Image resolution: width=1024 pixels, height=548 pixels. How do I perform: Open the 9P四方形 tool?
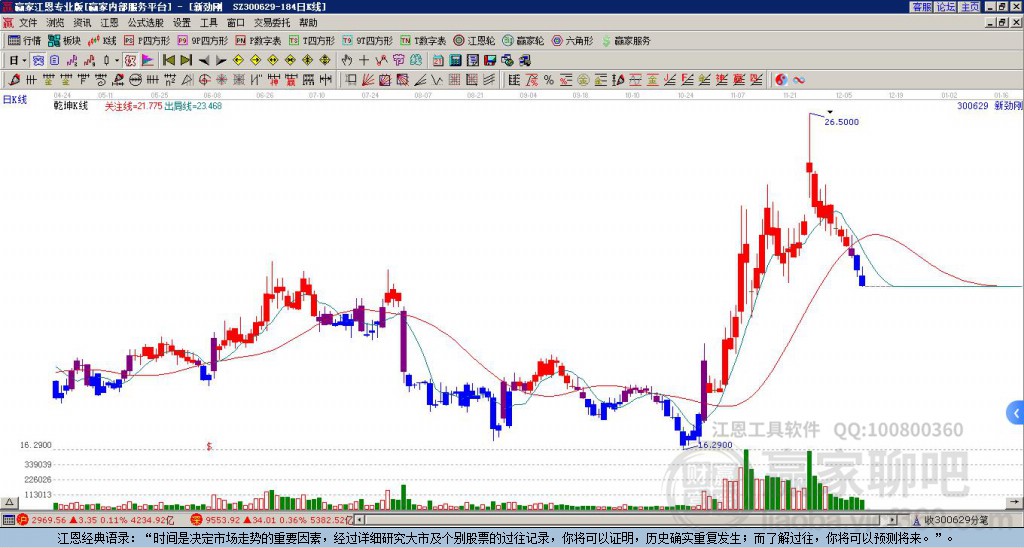click(x=203, y=40)
